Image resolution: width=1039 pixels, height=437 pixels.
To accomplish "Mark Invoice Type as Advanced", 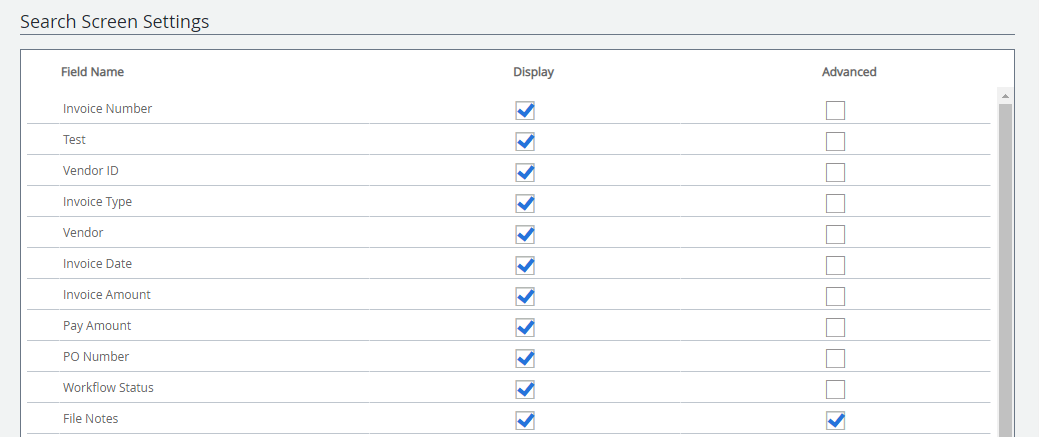I will pyautogui.click(x=835, y=203).
